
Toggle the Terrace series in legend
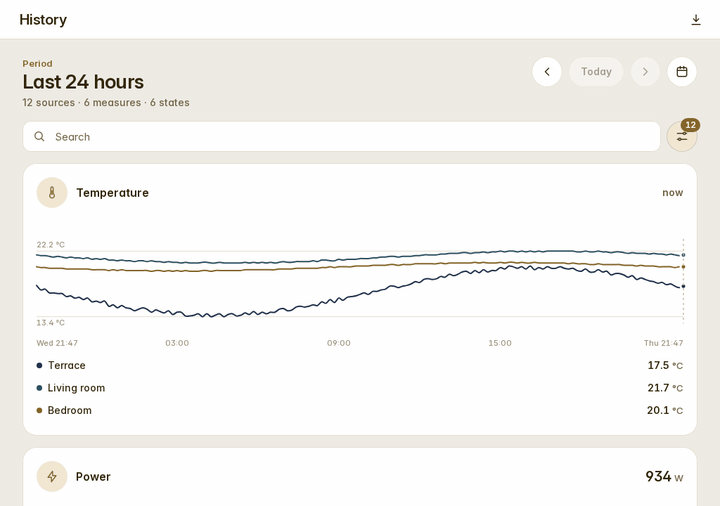(360, 365)
